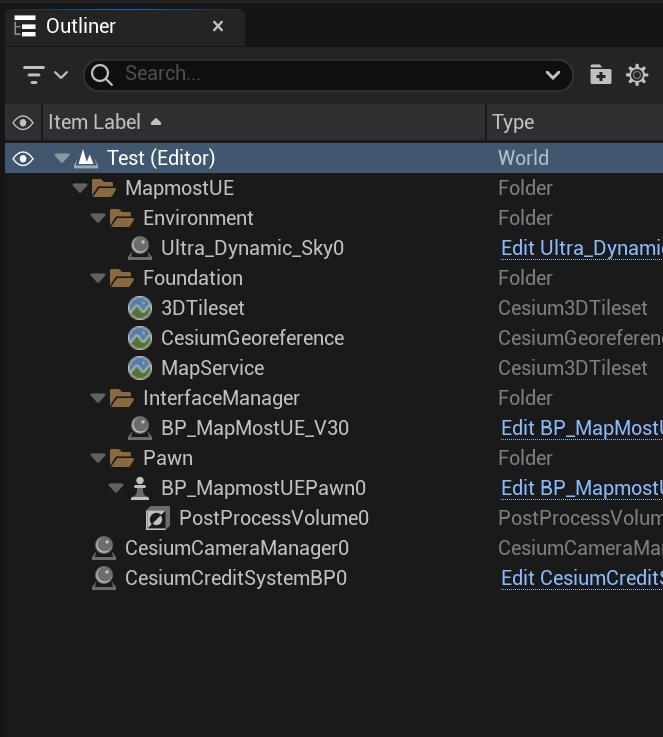Focus the Outliner search field
Image resolution: width=663 pixels, height=737 pixels.
[328, 75]
